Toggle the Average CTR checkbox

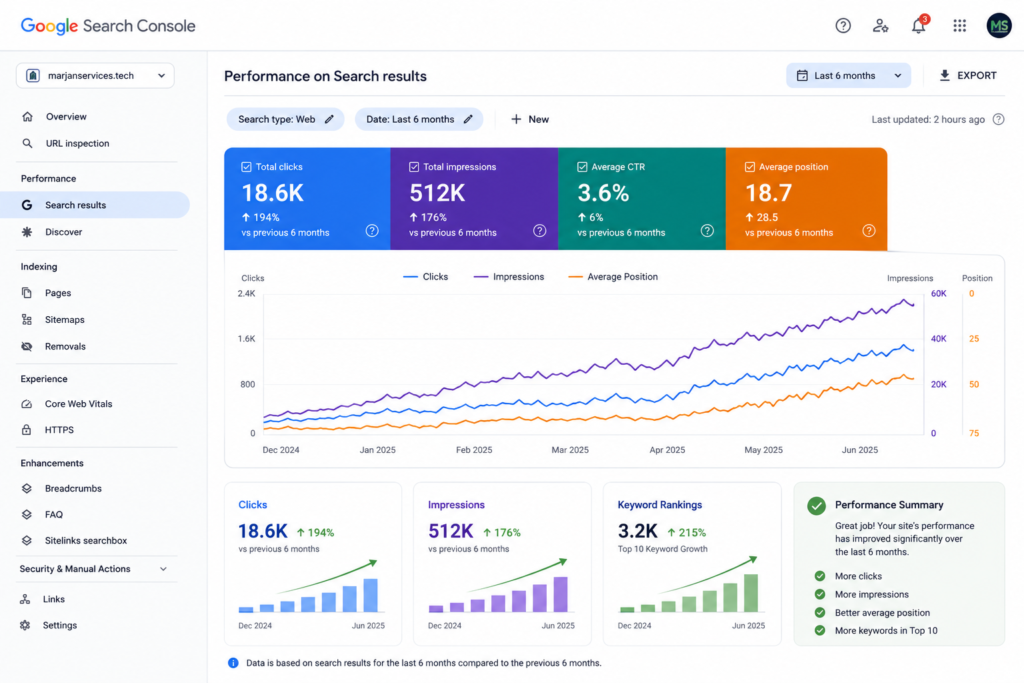(x=582, y=167)
